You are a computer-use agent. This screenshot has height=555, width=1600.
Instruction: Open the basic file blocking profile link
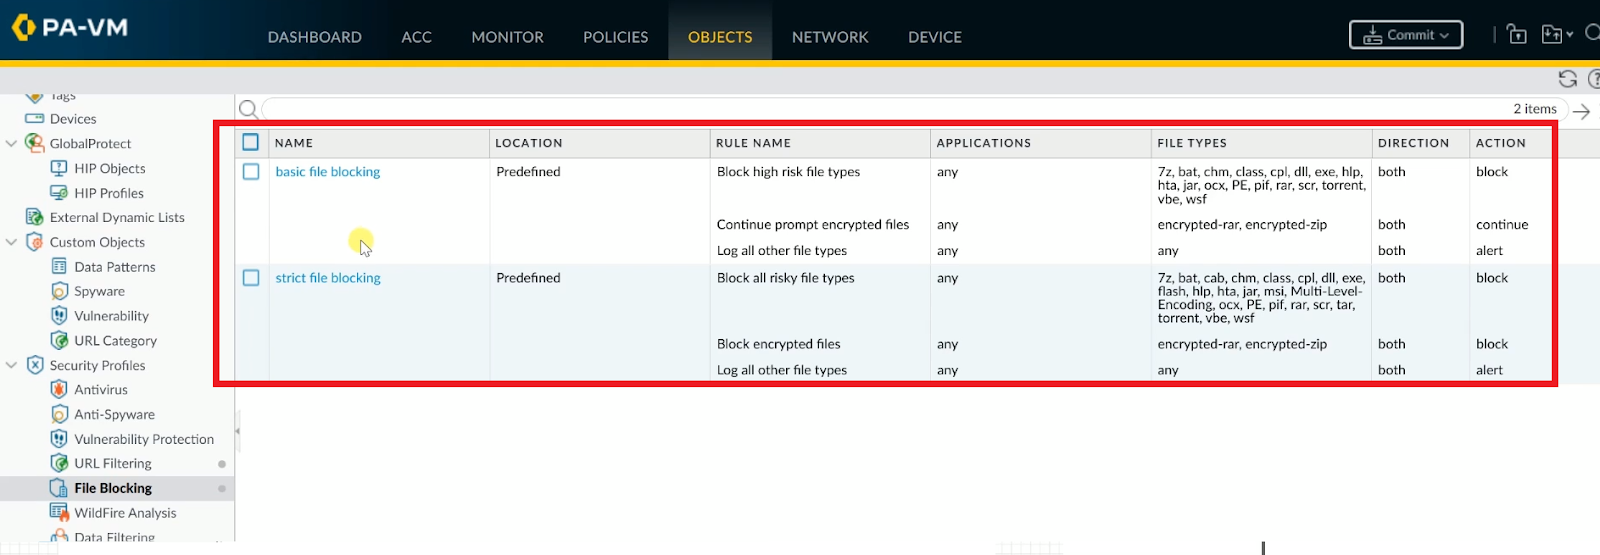[328, 172]
